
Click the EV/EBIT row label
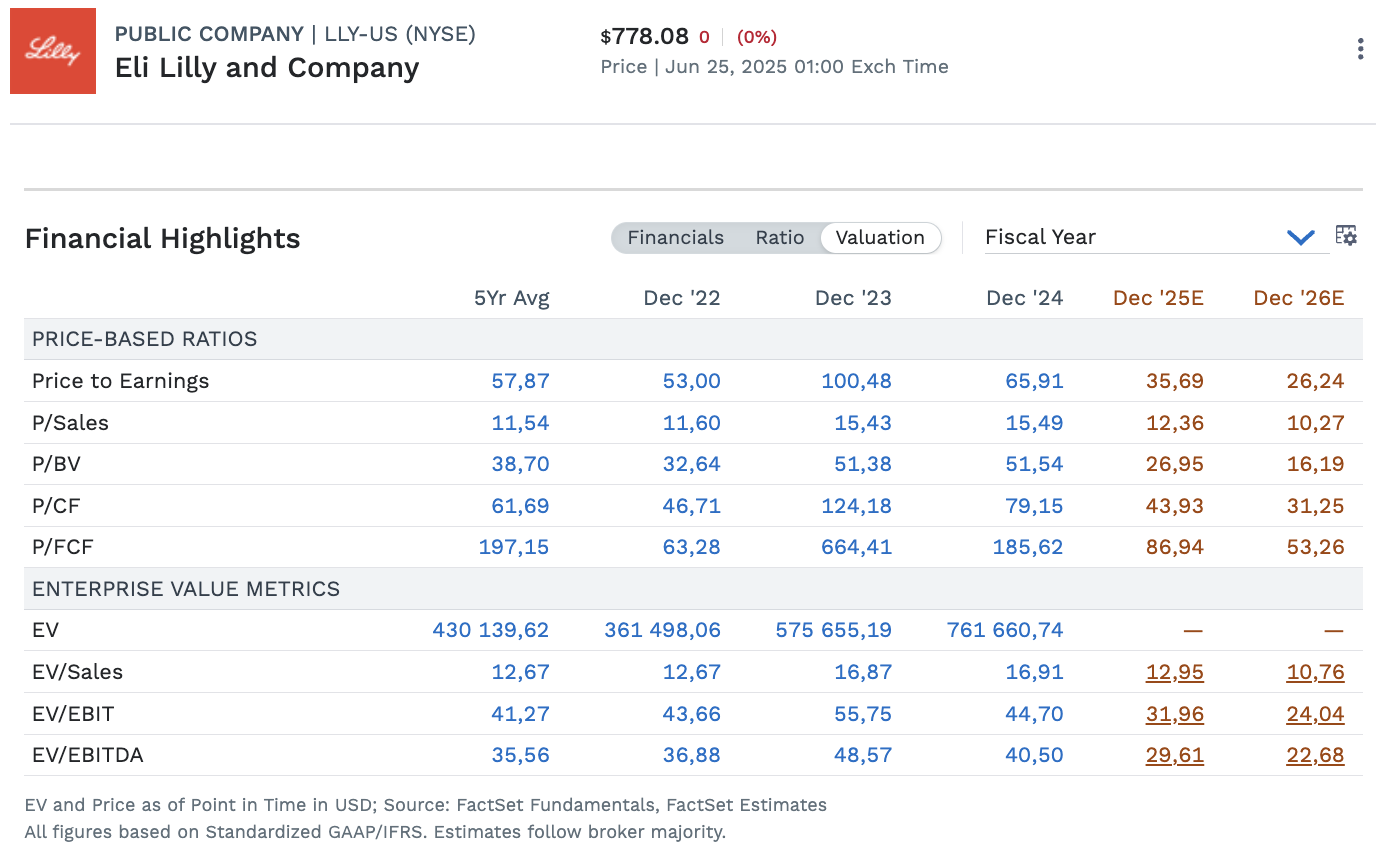pos(73,714)
